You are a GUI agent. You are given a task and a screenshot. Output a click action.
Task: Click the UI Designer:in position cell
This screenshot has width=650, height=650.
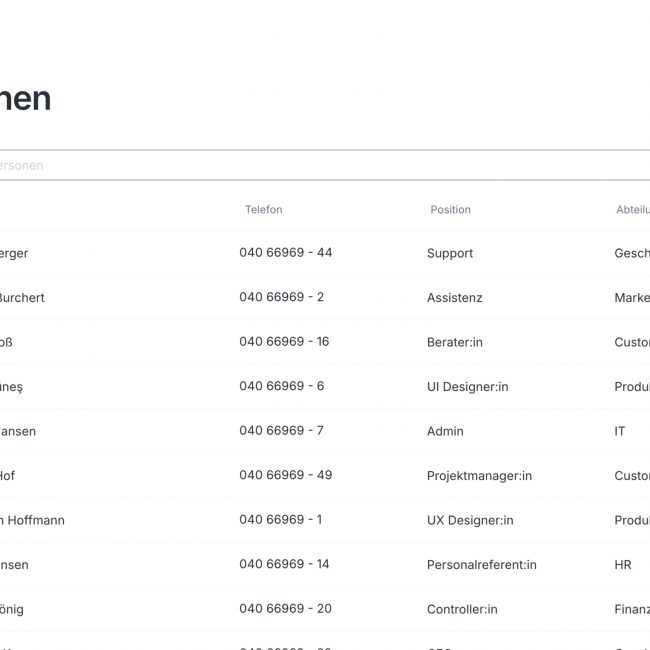coord(467,387)
